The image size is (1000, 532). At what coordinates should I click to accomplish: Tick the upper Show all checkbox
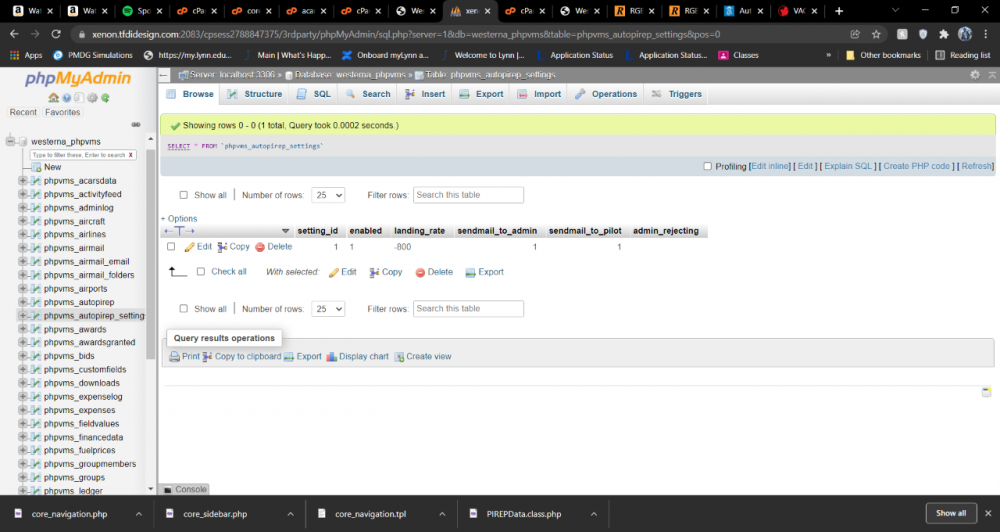tap(183, 196)
